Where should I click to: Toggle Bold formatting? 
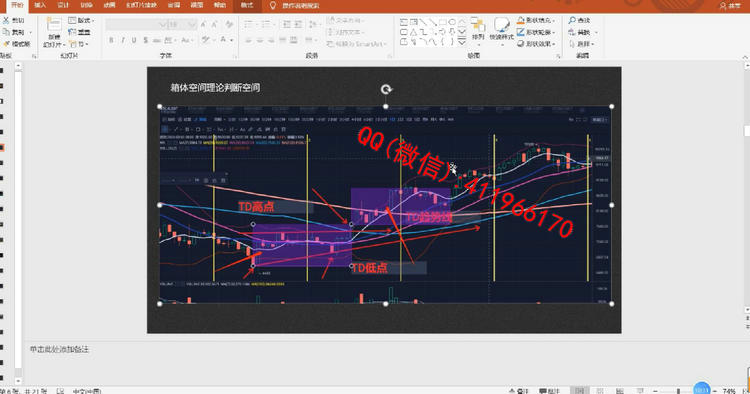tap(111, 40)
